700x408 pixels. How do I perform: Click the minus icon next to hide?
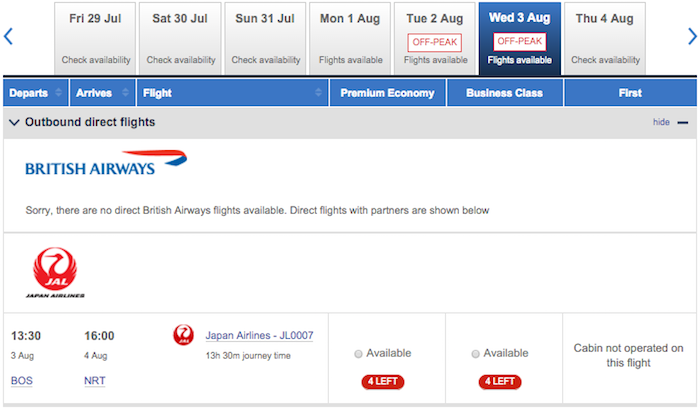683,122
